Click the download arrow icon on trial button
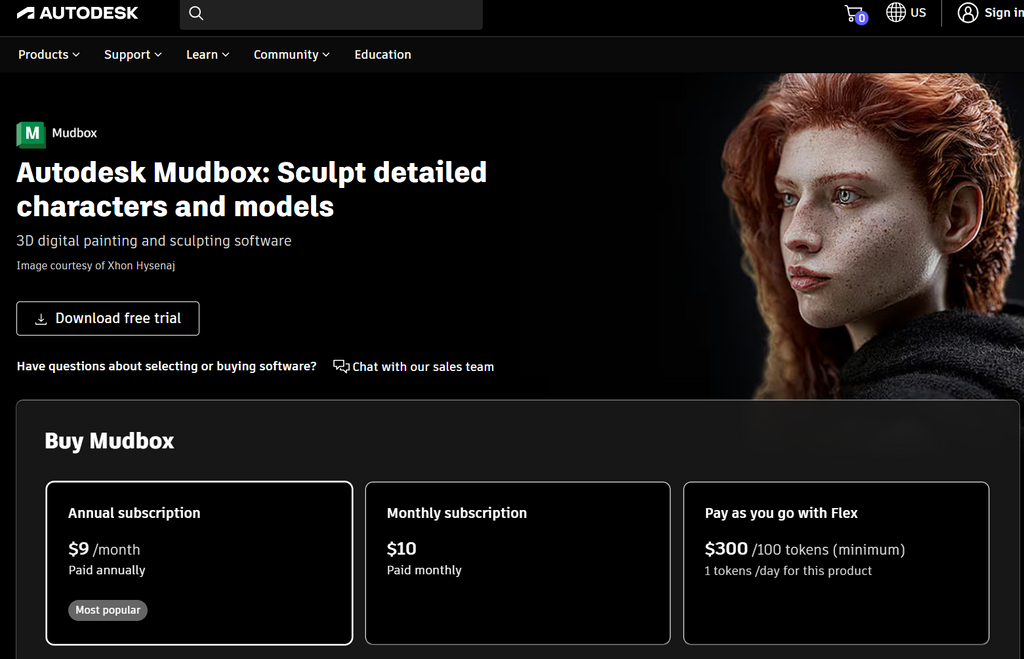 point(40,318)
